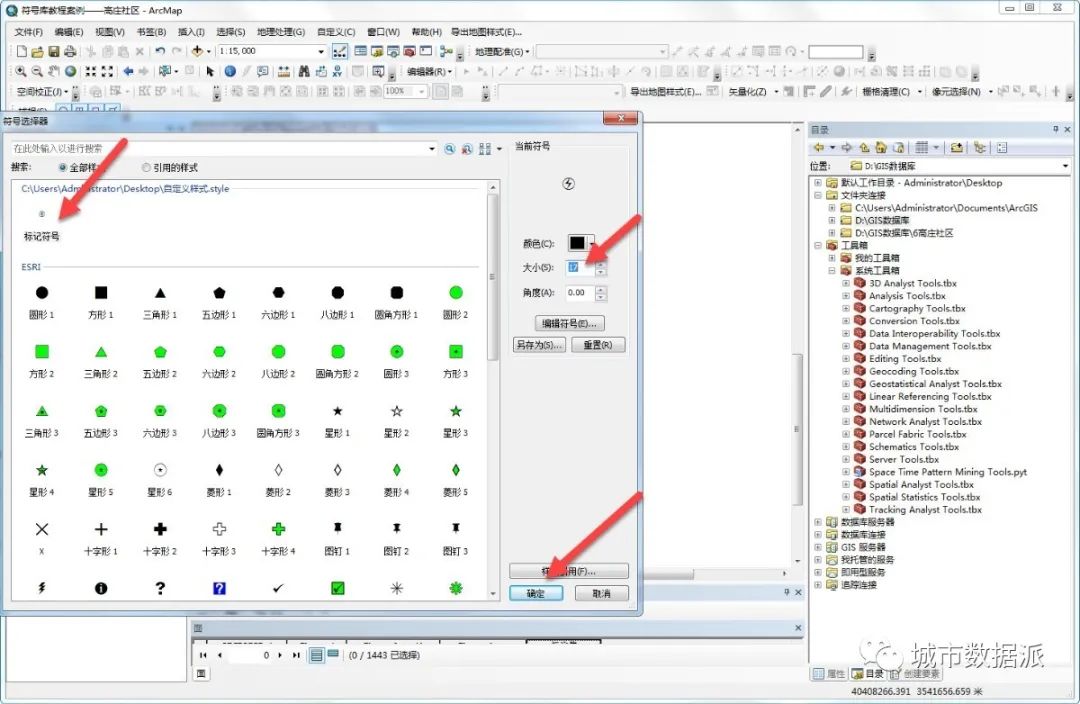
Task: Click the Catalog up one level icon
Action: point(864,147)
